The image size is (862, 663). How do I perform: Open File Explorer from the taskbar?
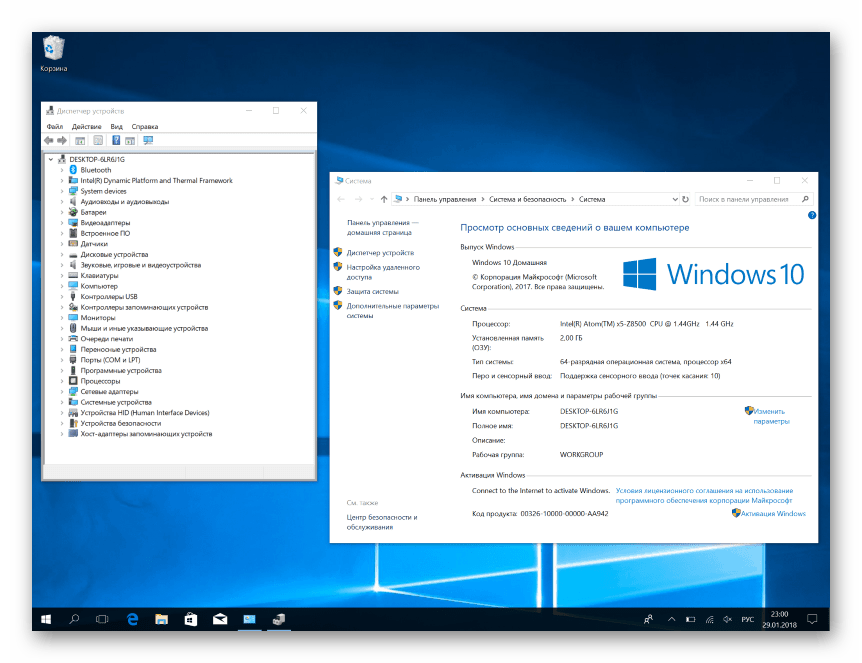[162, 620]
